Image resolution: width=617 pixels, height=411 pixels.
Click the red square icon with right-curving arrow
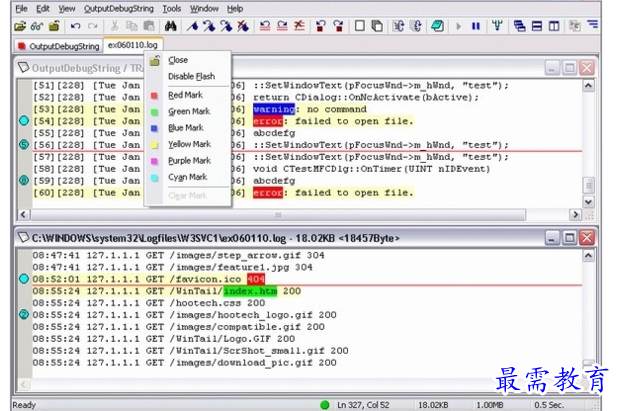pos(338,26)
